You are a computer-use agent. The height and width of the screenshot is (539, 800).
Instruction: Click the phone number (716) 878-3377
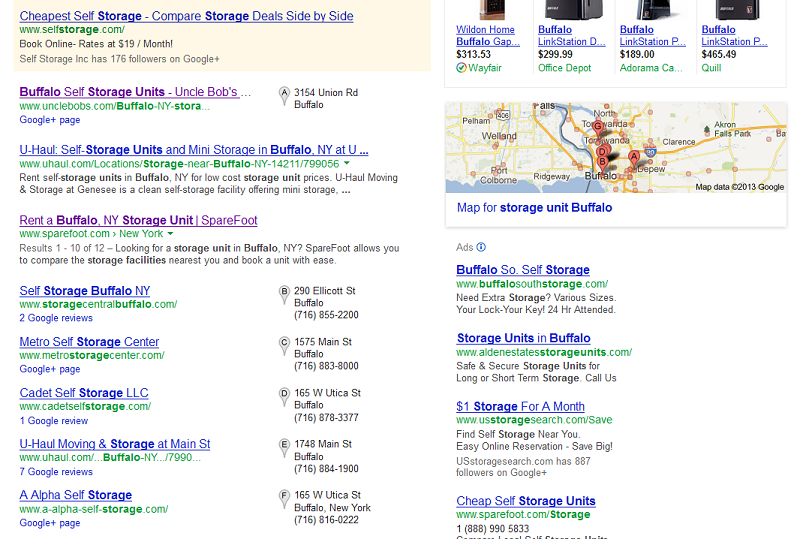pos(326,418)
